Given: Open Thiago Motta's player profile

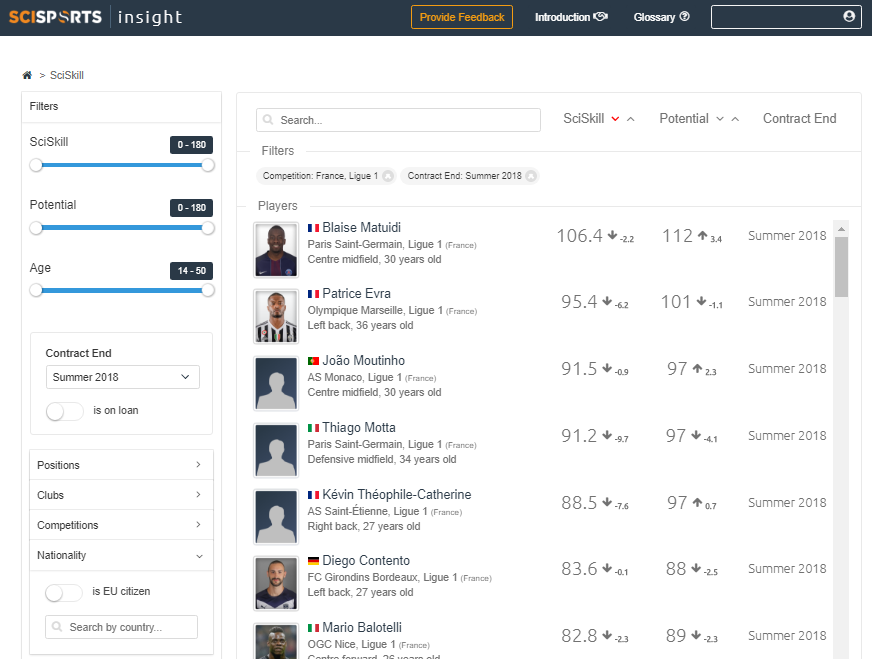Looking at the screenshot, I should coord(359,428).
